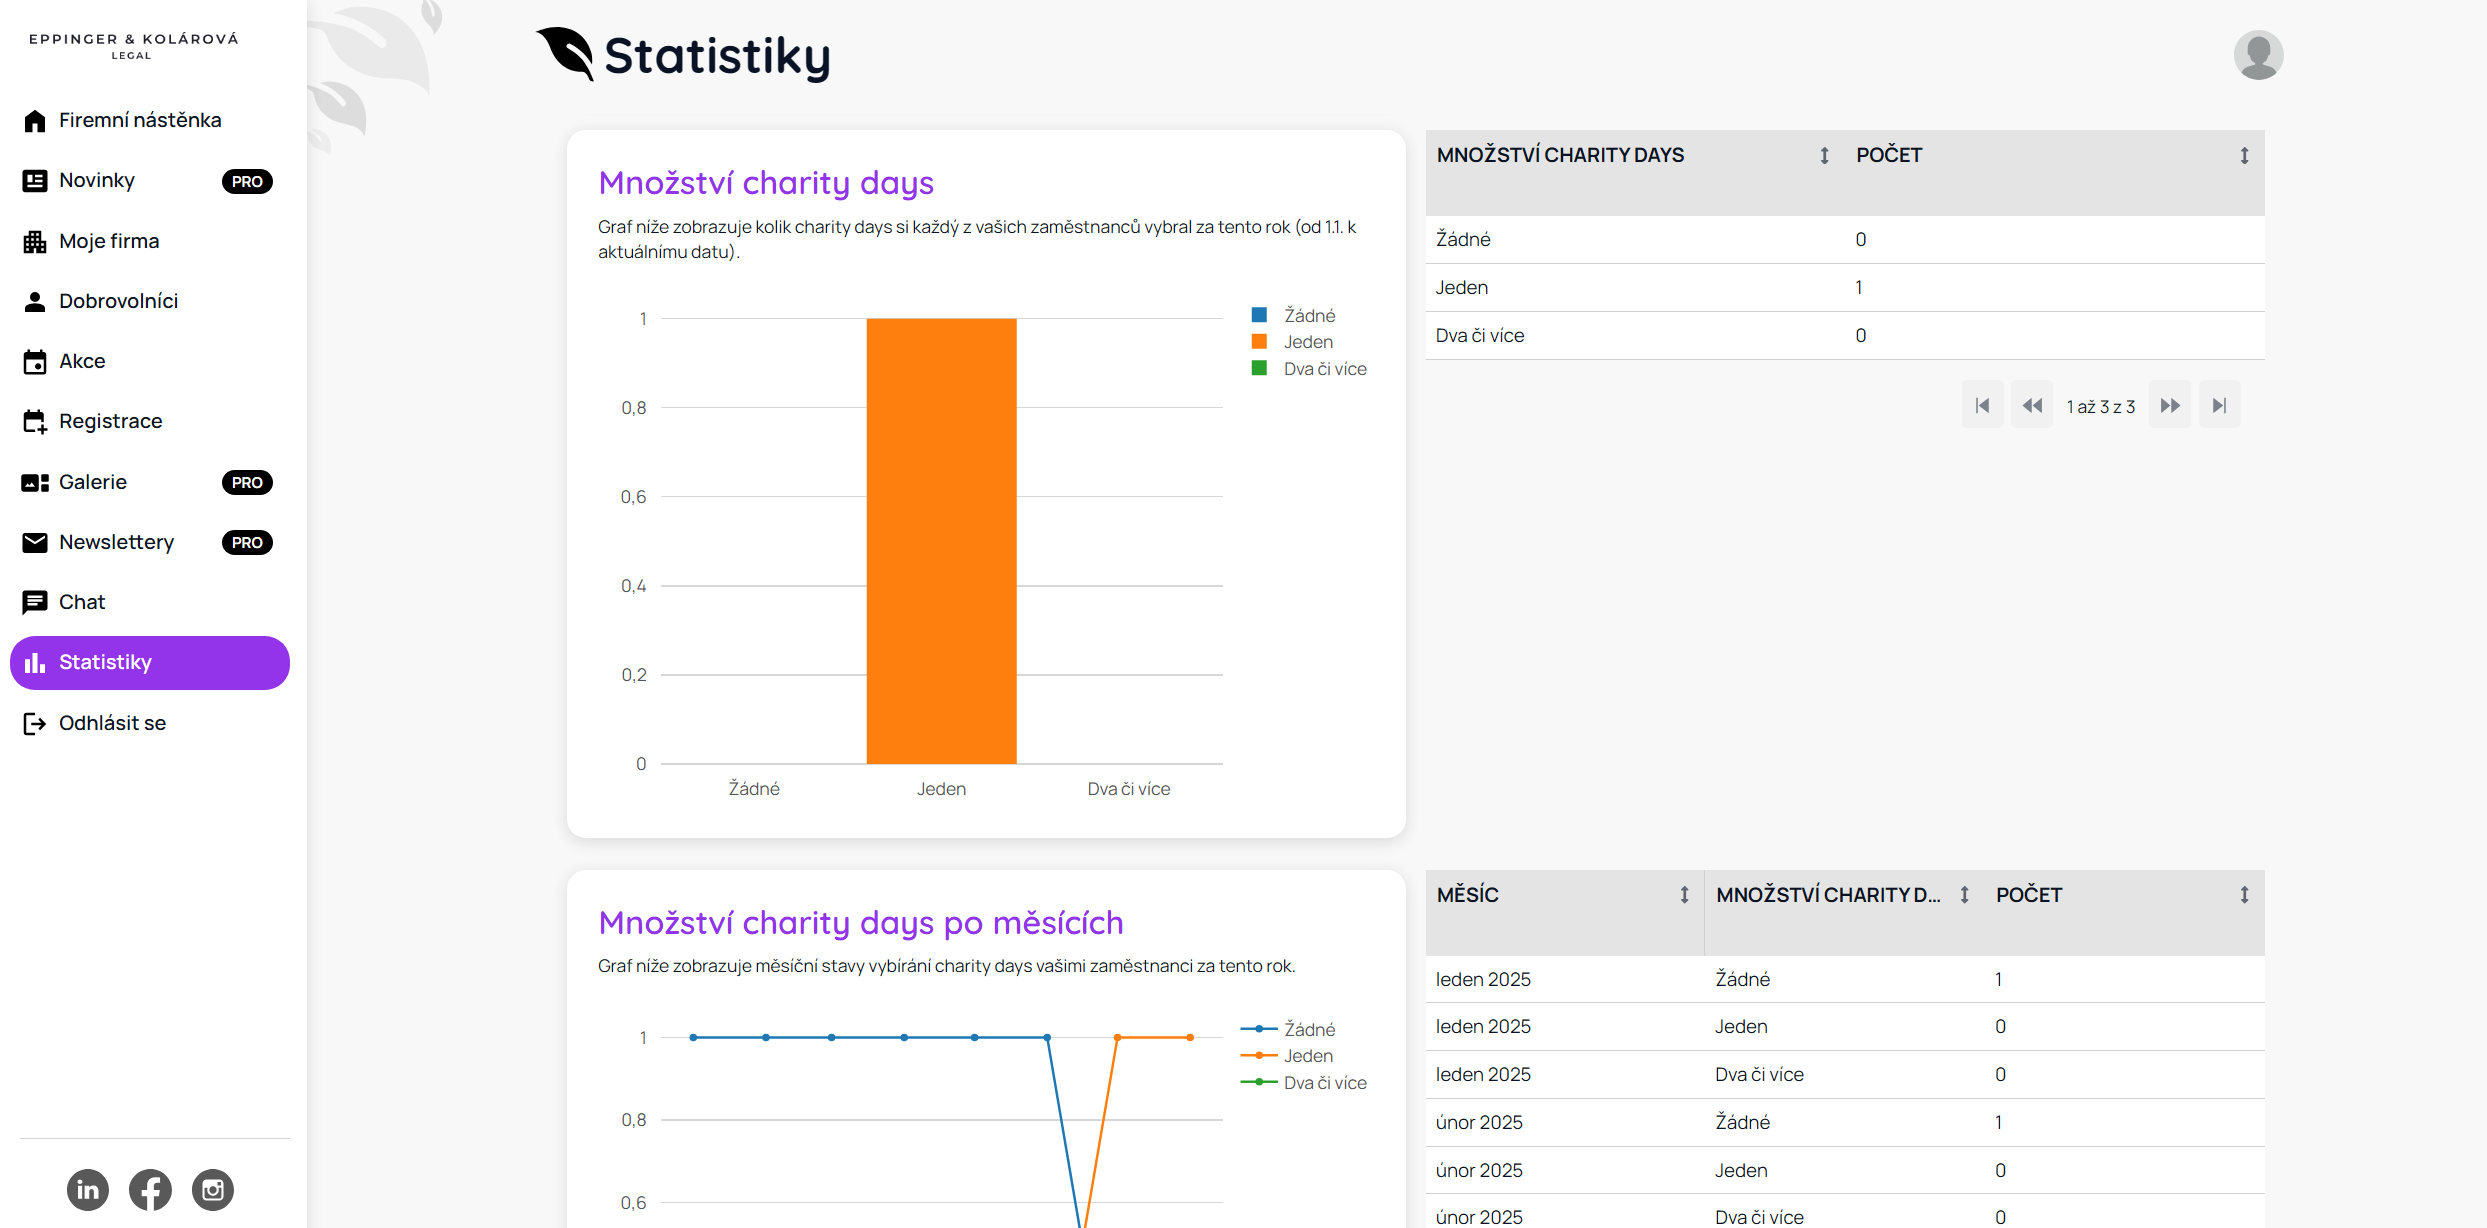Open the LinkedIn social icon
2487x1228 pixels.
tap(88, 1190)
